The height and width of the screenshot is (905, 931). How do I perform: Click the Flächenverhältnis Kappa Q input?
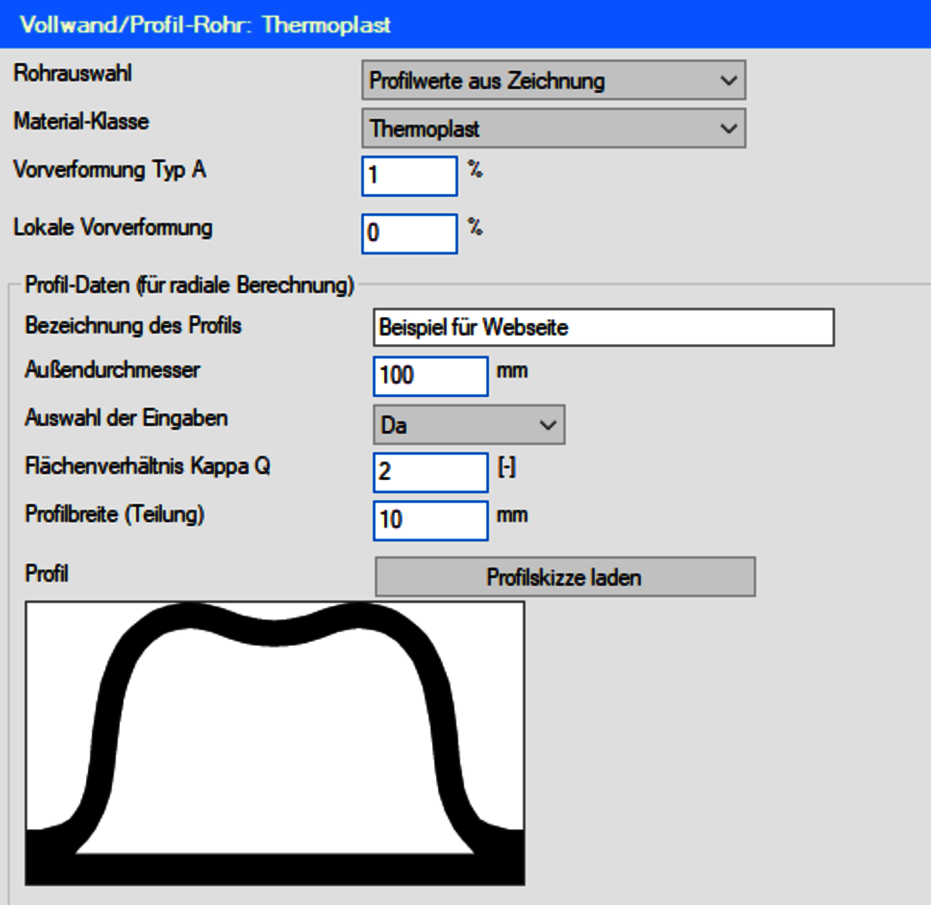430,472
